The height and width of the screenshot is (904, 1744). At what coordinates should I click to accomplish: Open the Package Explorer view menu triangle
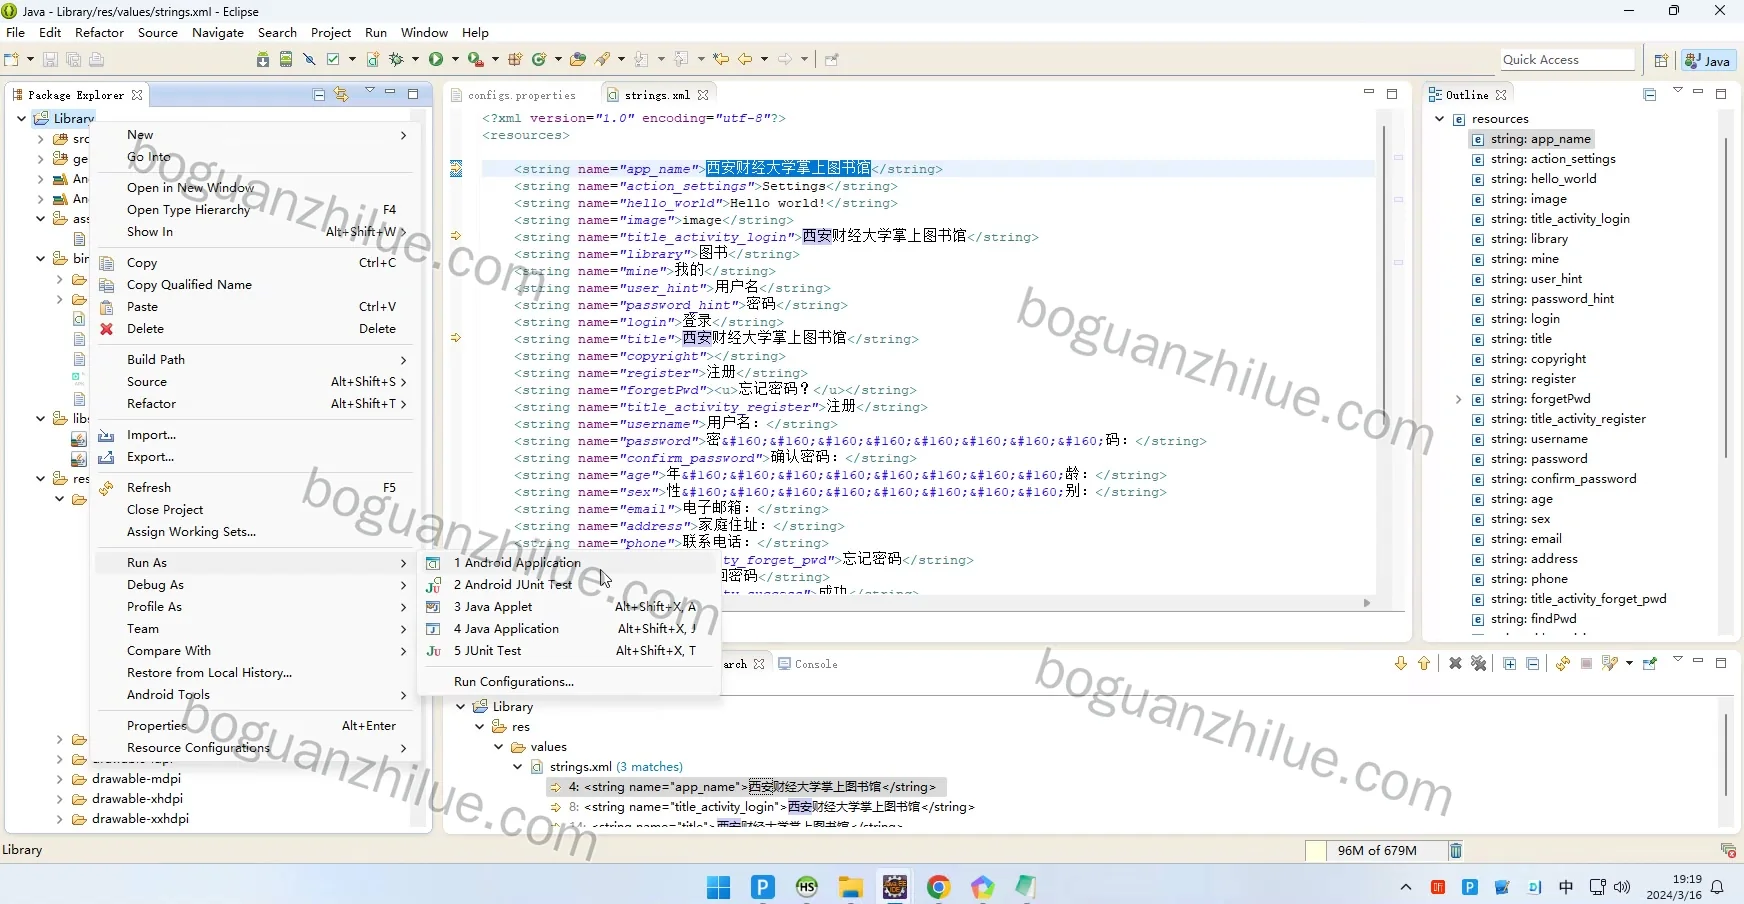point(369,92)
